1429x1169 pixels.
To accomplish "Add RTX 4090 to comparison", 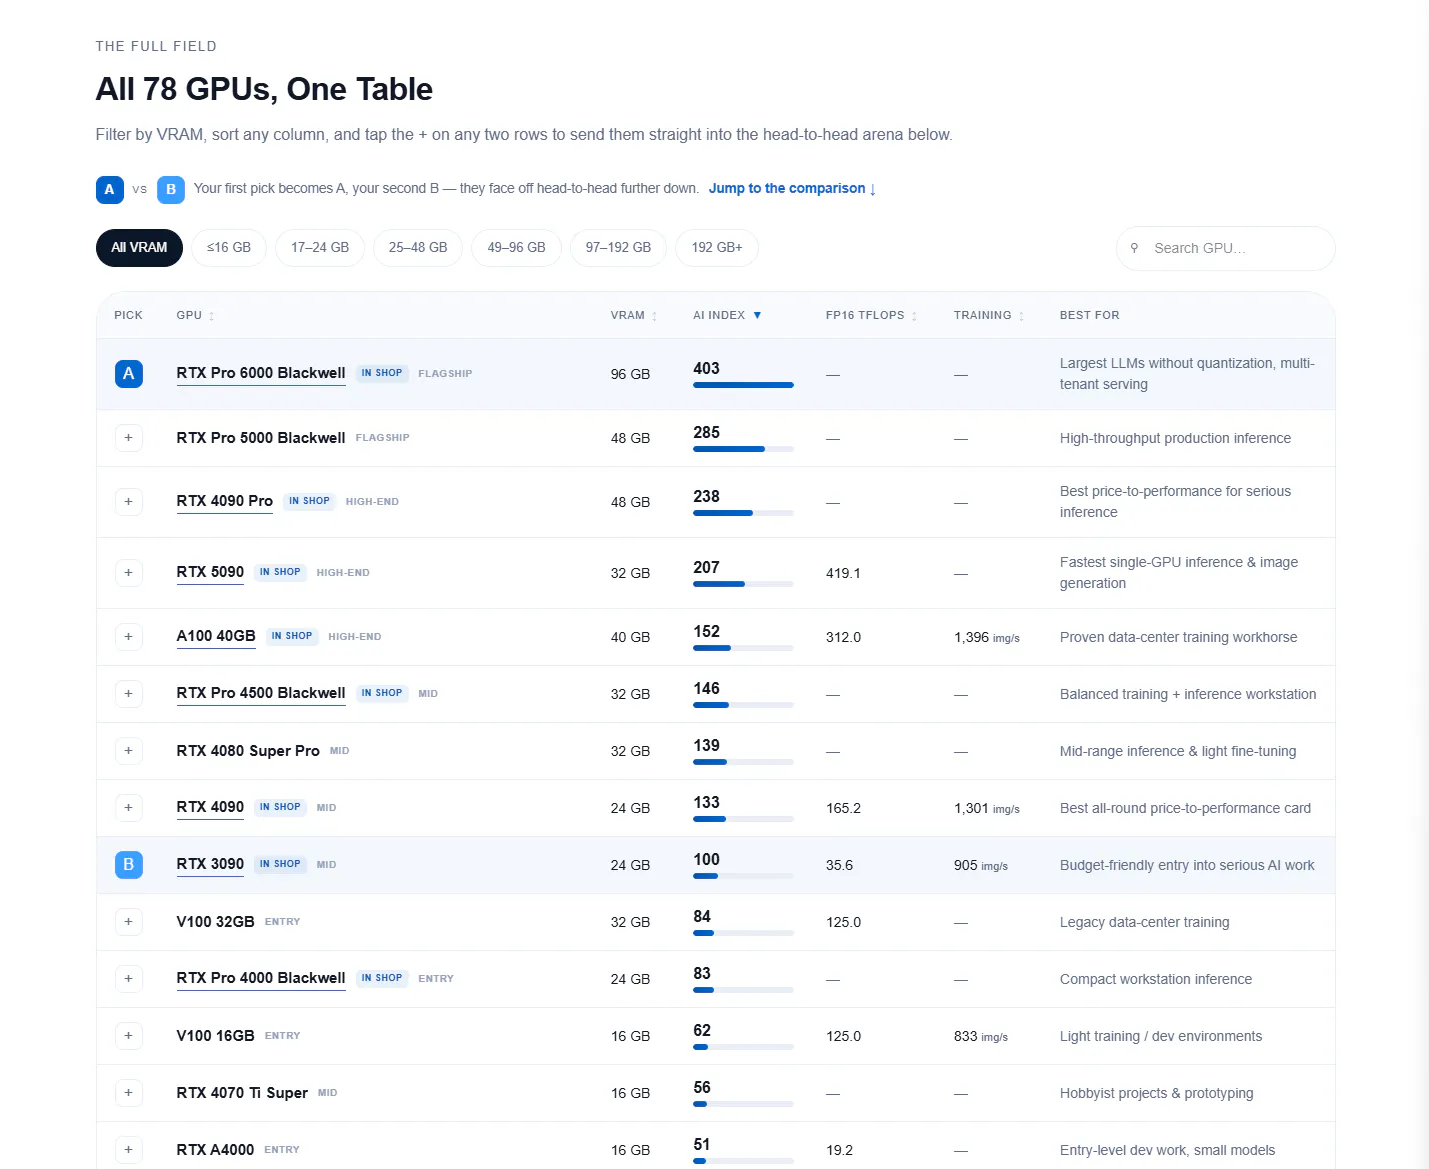I will pos(128,808).
